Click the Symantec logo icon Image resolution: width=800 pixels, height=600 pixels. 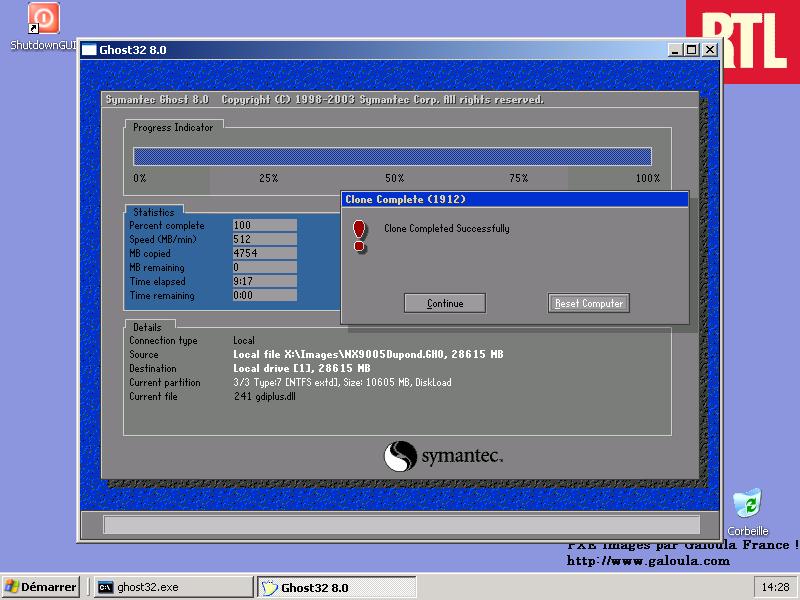click(400, 456)
